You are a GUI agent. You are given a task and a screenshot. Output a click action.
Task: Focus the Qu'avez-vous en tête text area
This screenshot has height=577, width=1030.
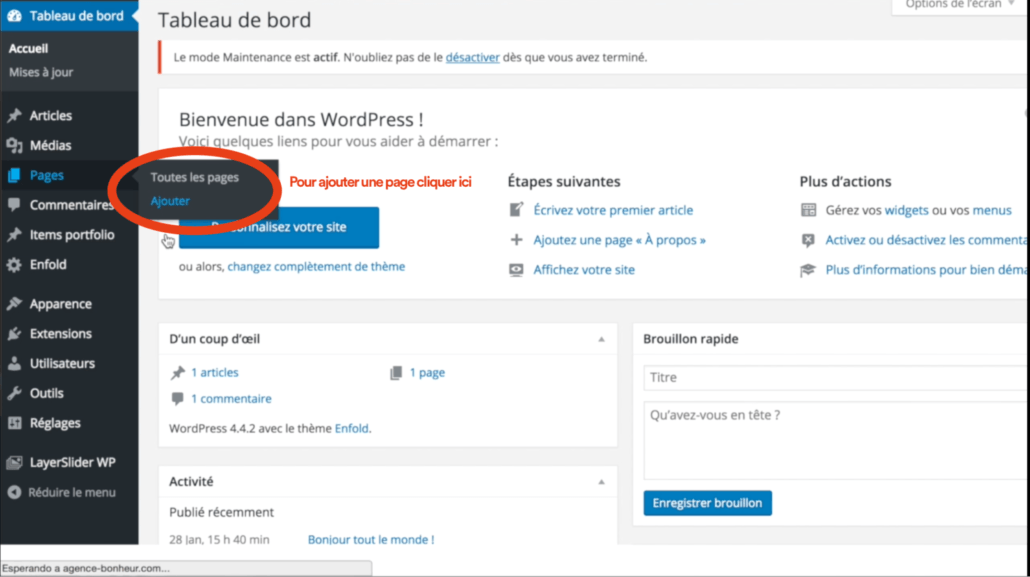pos(836,440)
